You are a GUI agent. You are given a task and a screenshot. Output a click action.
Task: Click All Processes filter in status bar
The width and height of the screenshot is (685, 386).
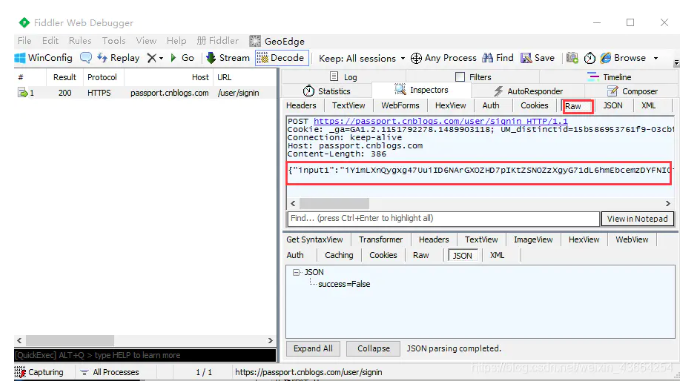coord(110,372)
